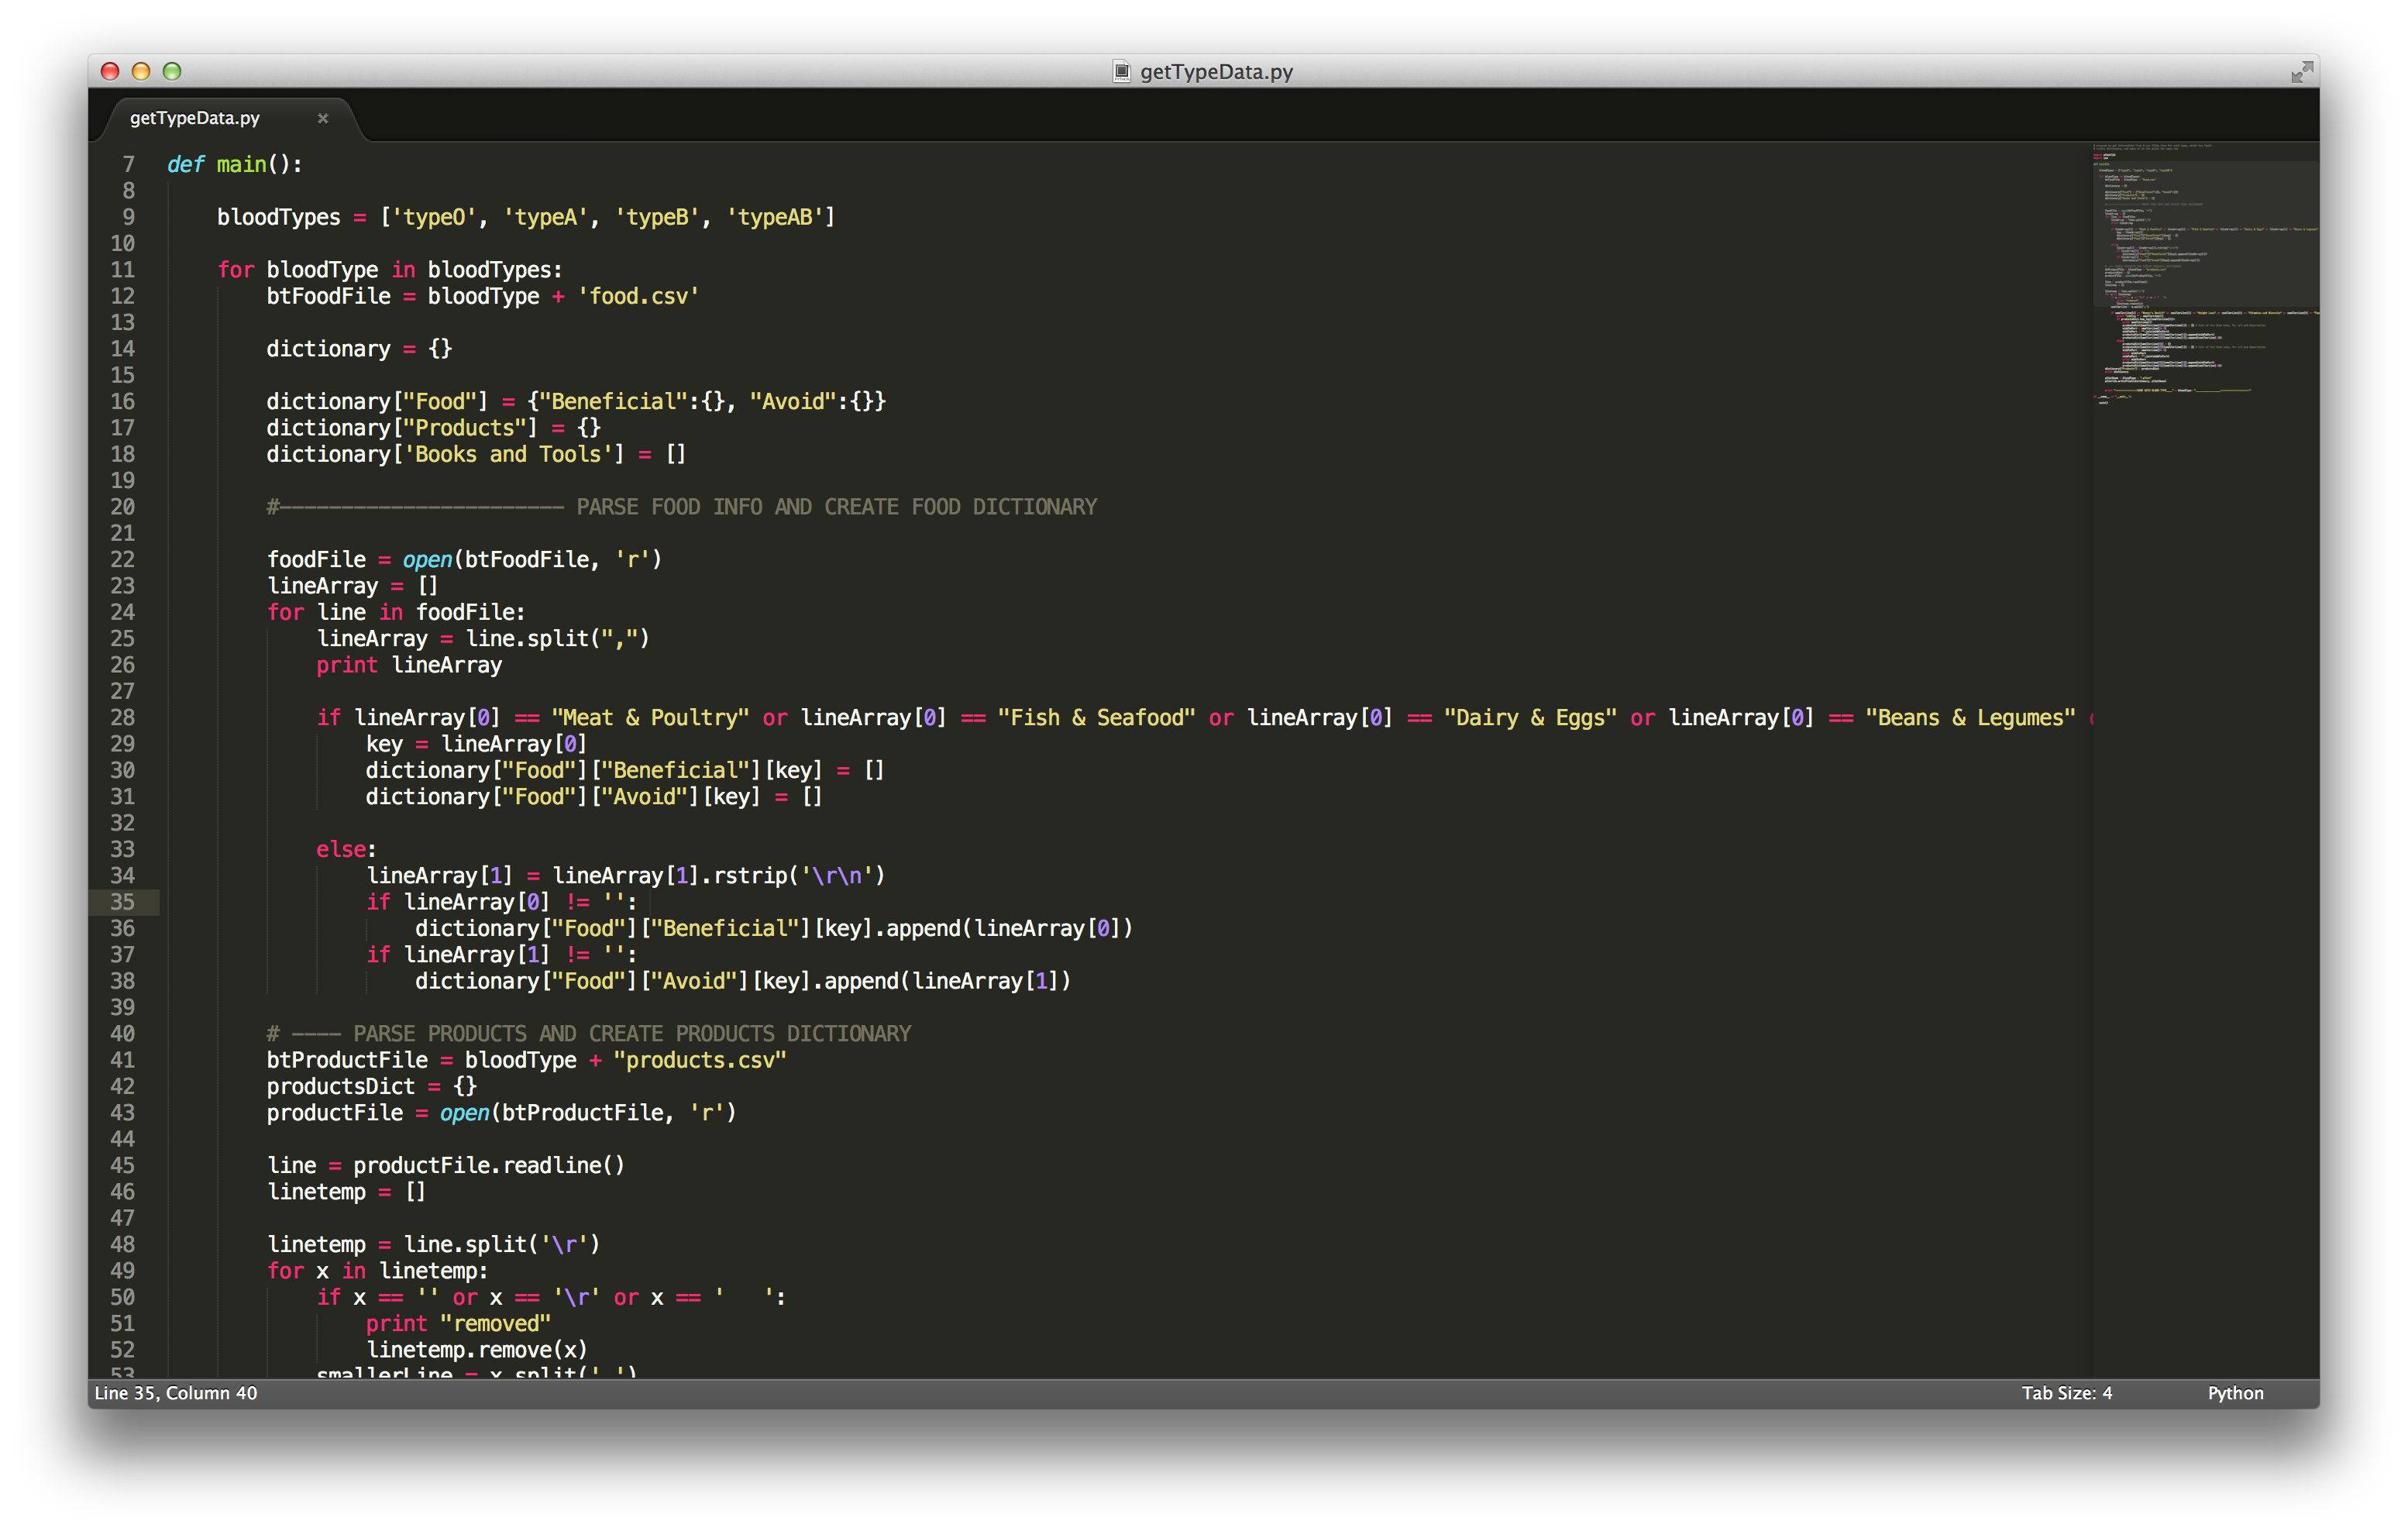Click the "products.csv" string on line 41
Viewport: 2408px width, 1531px height.
tap(699, 1060)
